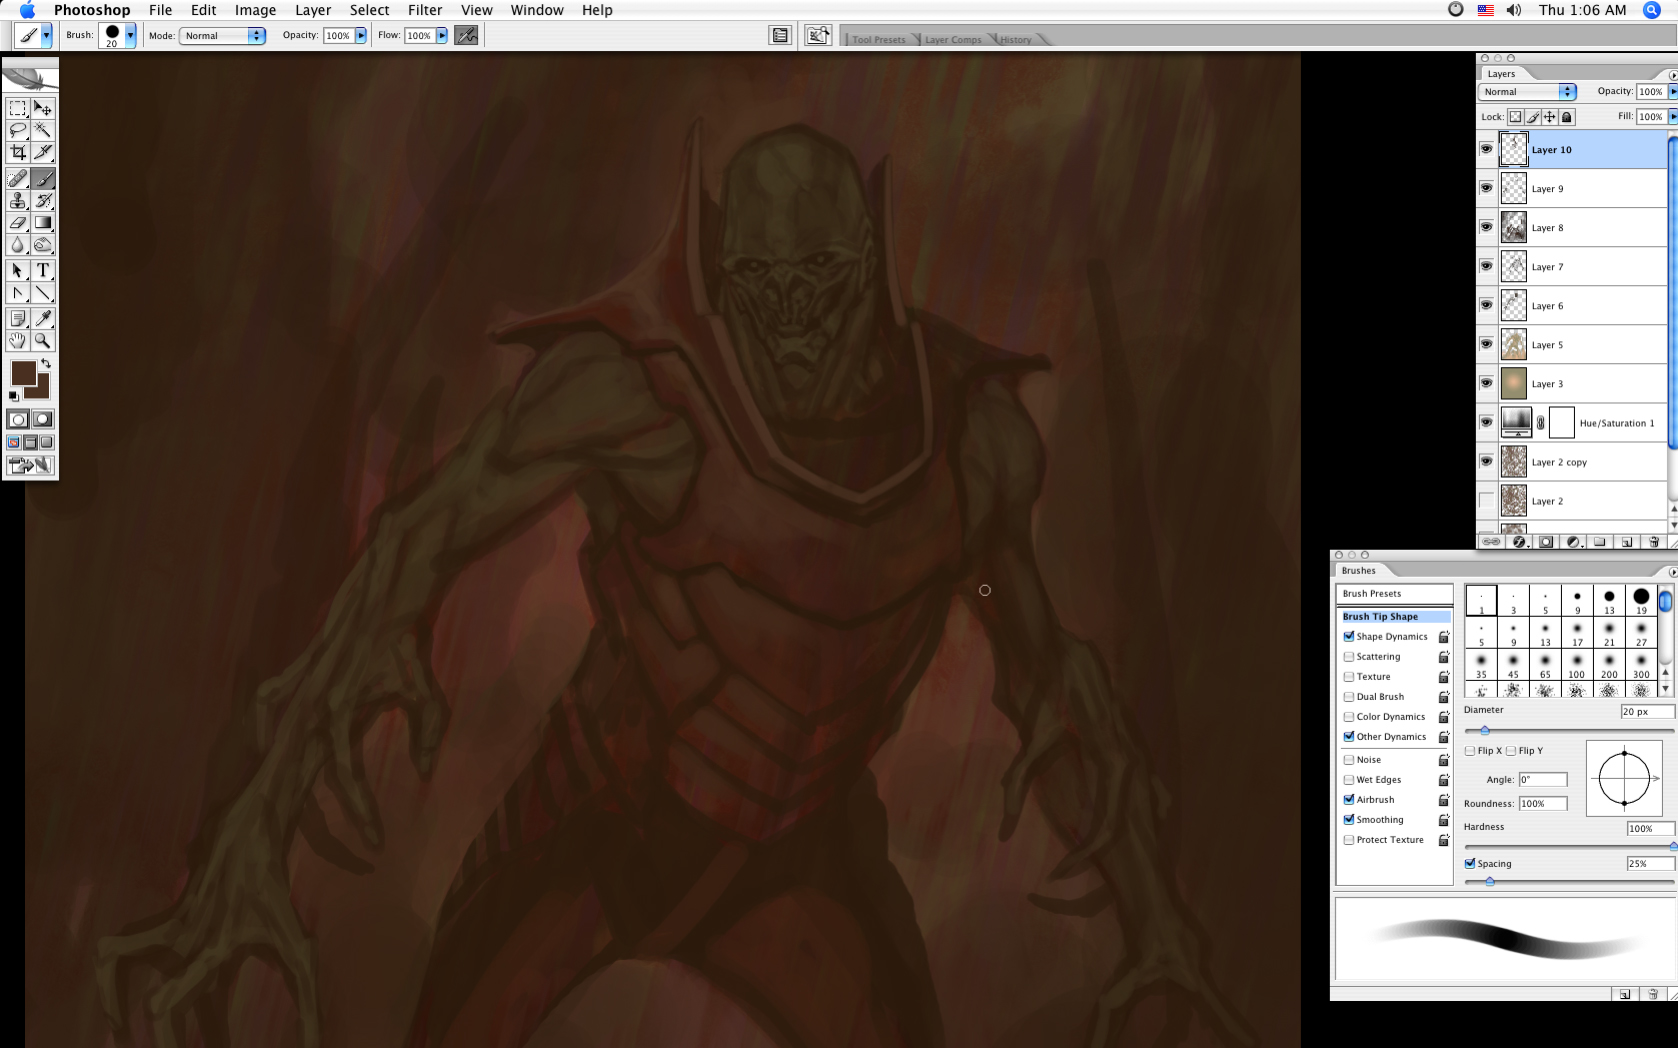Swap foreground and background colors

[46, 364]
